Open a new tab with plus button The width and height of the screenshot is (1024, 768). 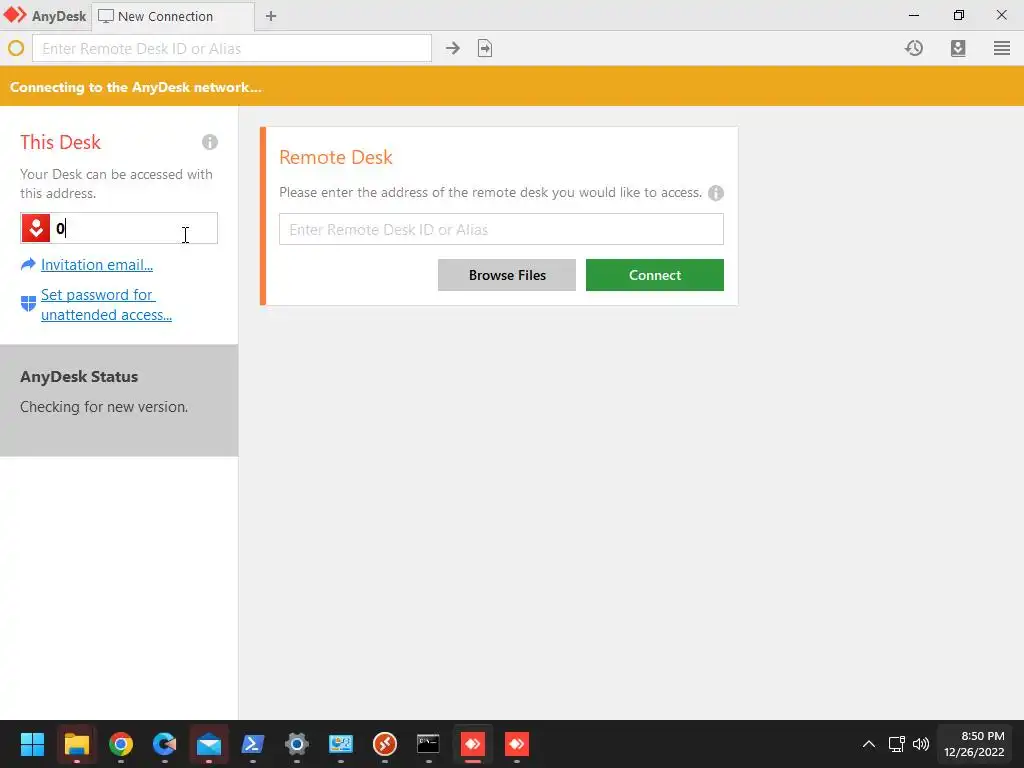[x=271, y=16]
